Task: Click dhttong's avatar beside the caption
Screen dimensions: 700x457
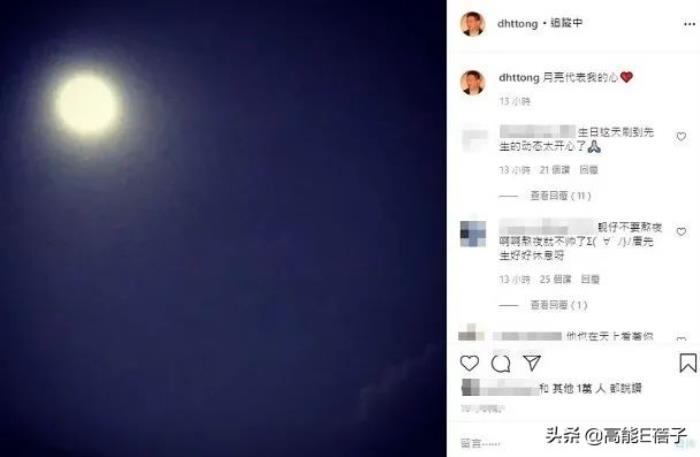Action: (472, 83)
